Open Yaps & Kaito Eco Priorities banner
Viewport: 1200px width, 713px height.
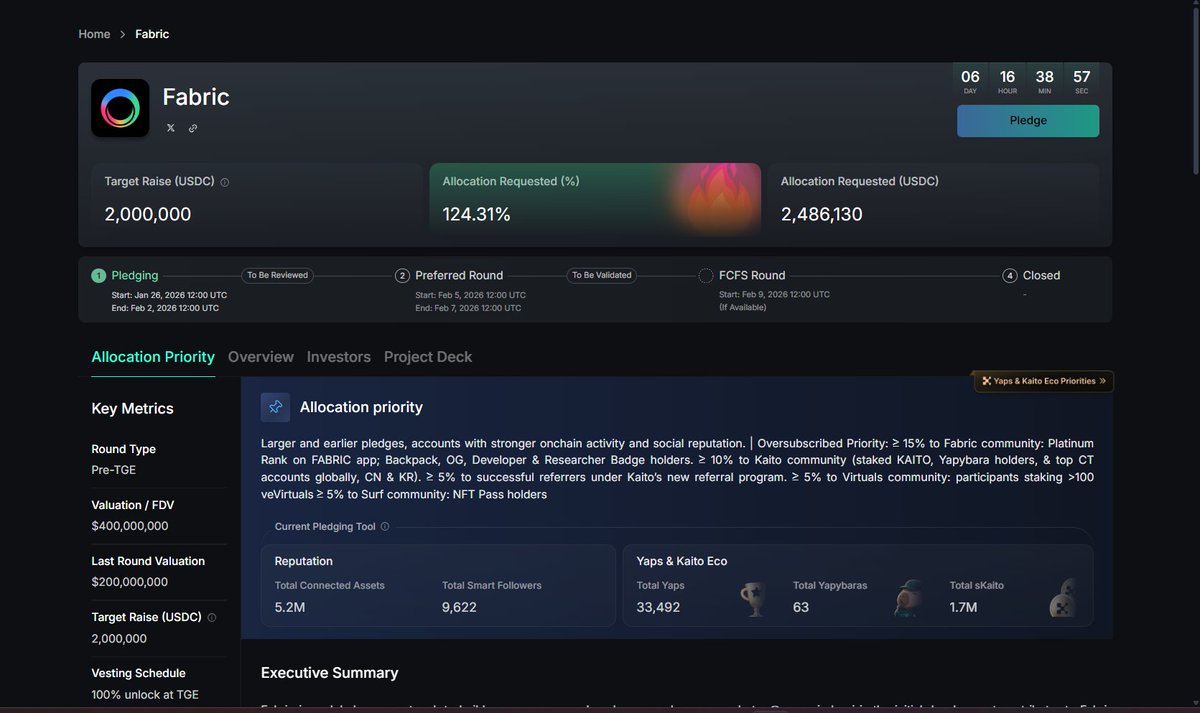pyautogui.click(x=1044, y=381)
